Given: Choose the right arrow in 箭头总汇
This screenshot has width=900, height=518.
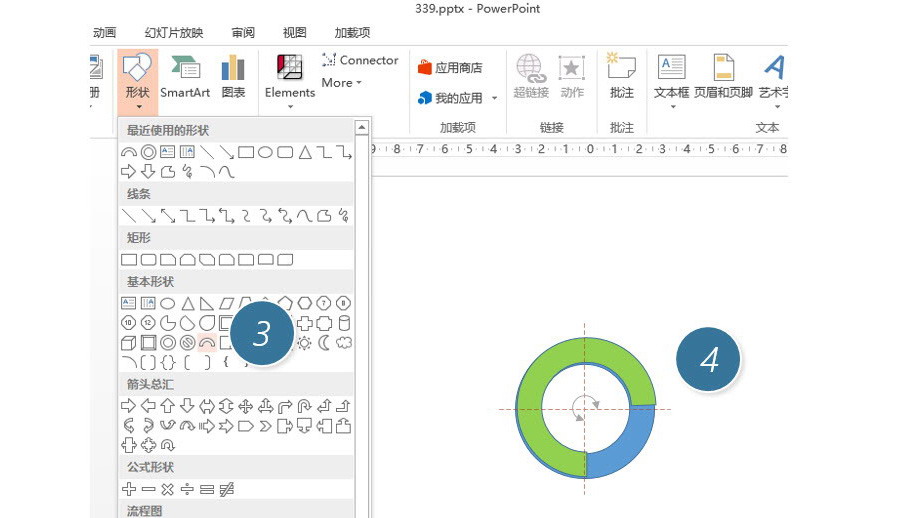Looking at the screenshot, I should click(x=128, y=406).
